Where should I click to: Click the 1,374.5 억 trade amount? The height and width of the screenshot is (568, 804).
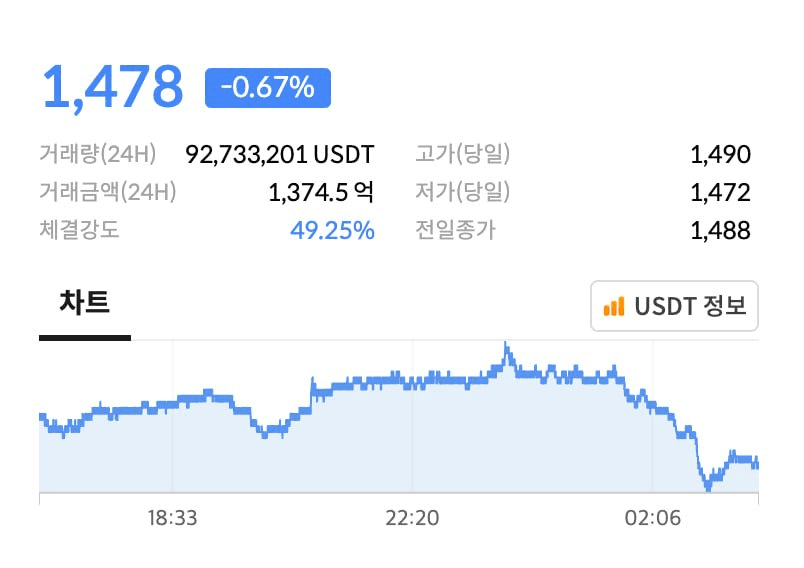coord(321,192)
